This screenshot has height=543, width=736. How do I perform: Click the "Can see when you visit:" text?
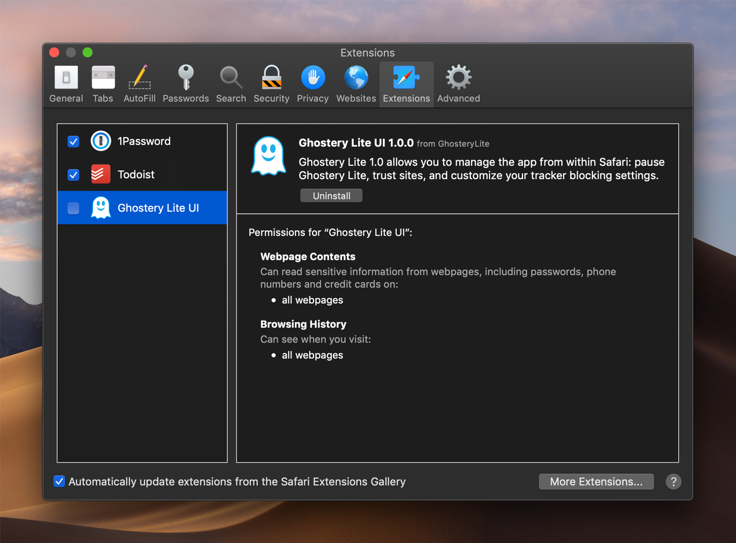pyautogui.click(x=315, y=339)
